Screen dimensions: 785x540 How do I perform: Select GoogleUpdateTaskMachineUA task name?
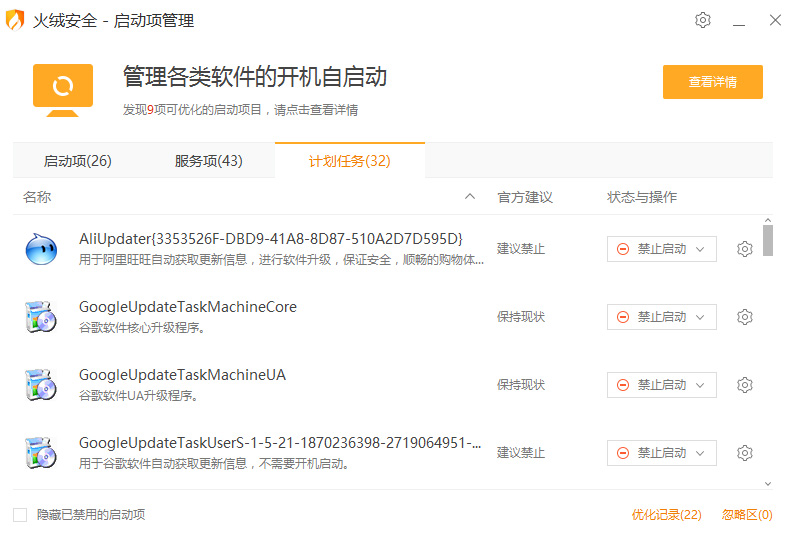(182, 375)
